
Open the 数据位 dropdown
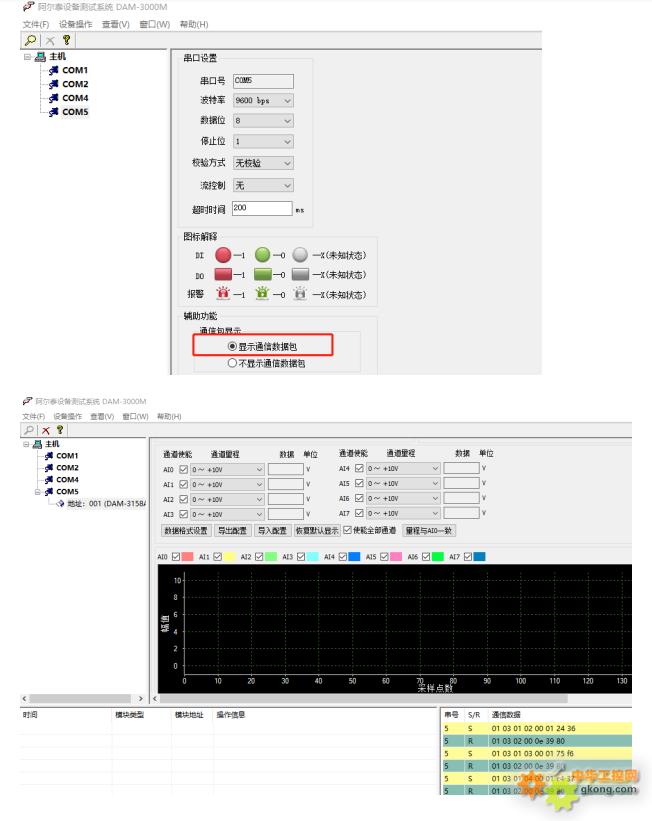click(x=263, y=121)
